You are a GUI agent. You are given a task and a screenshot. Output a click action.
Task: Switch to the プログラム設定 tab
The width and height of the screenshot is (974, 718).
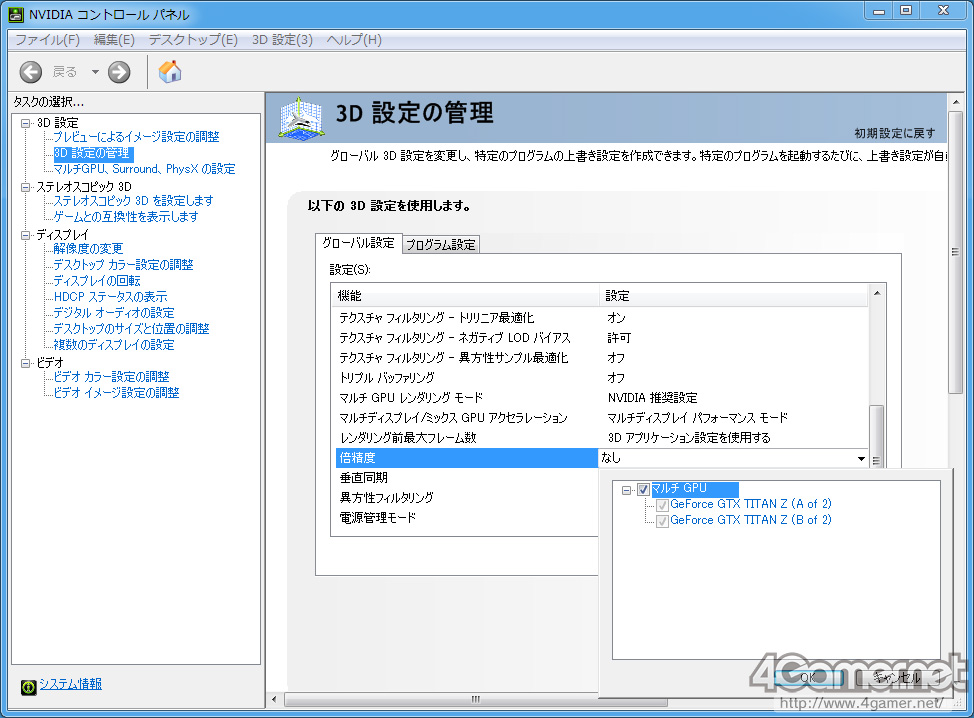tap(440, 245)
